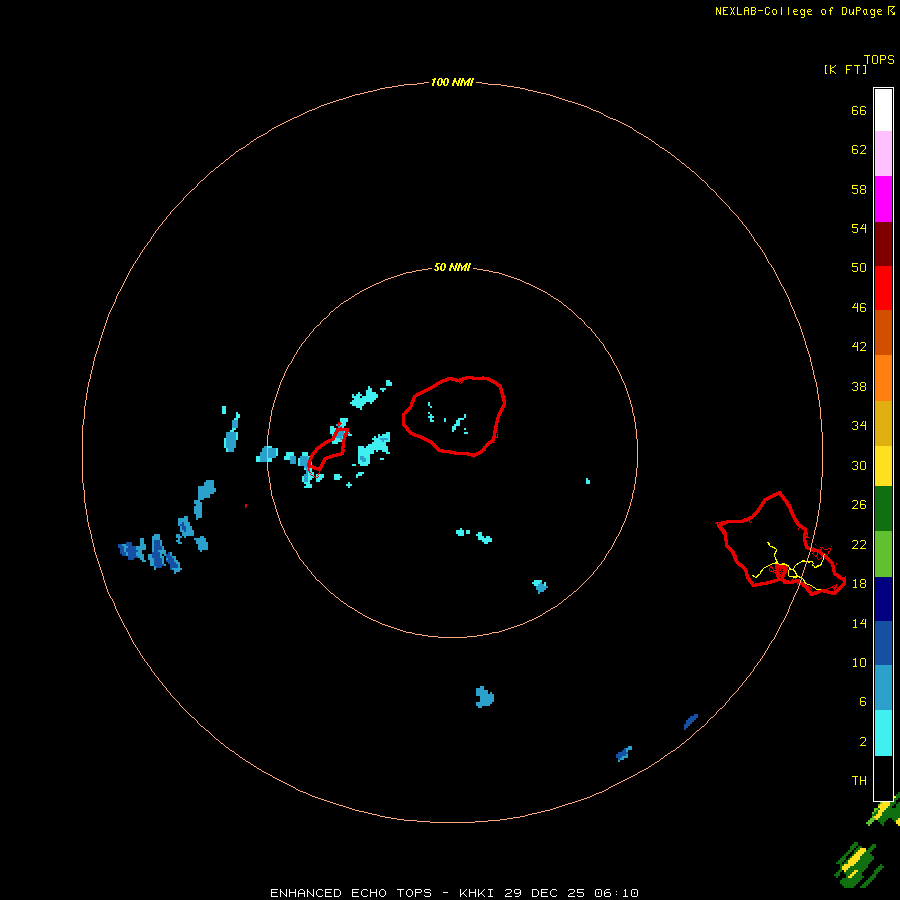The image size is (900, 900).
Task: Click the 42 value on the legend
Action: click(859, 347)
